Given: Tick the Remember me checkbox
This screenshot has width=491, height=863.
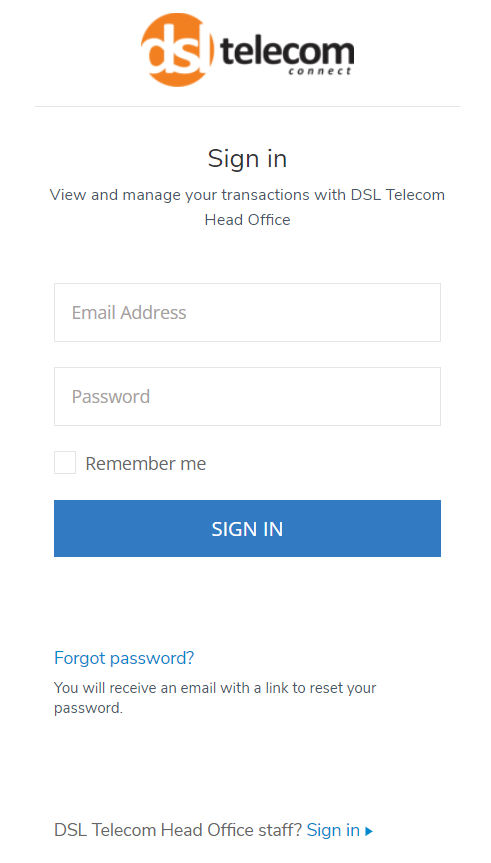Looking at the screenshot, I should [x=65, y=463].
